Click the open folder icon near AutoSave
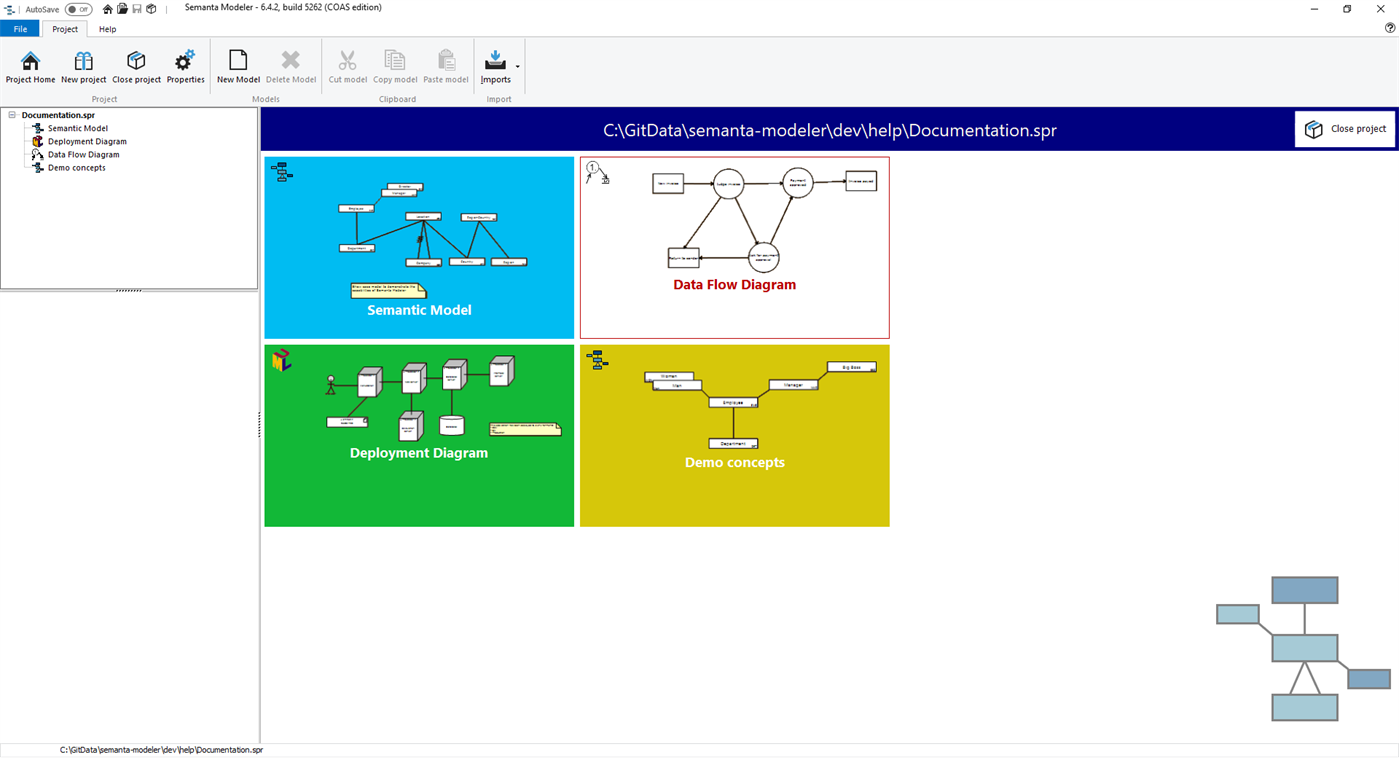This screenshot has height=758, width=1399. pos(121,8)
